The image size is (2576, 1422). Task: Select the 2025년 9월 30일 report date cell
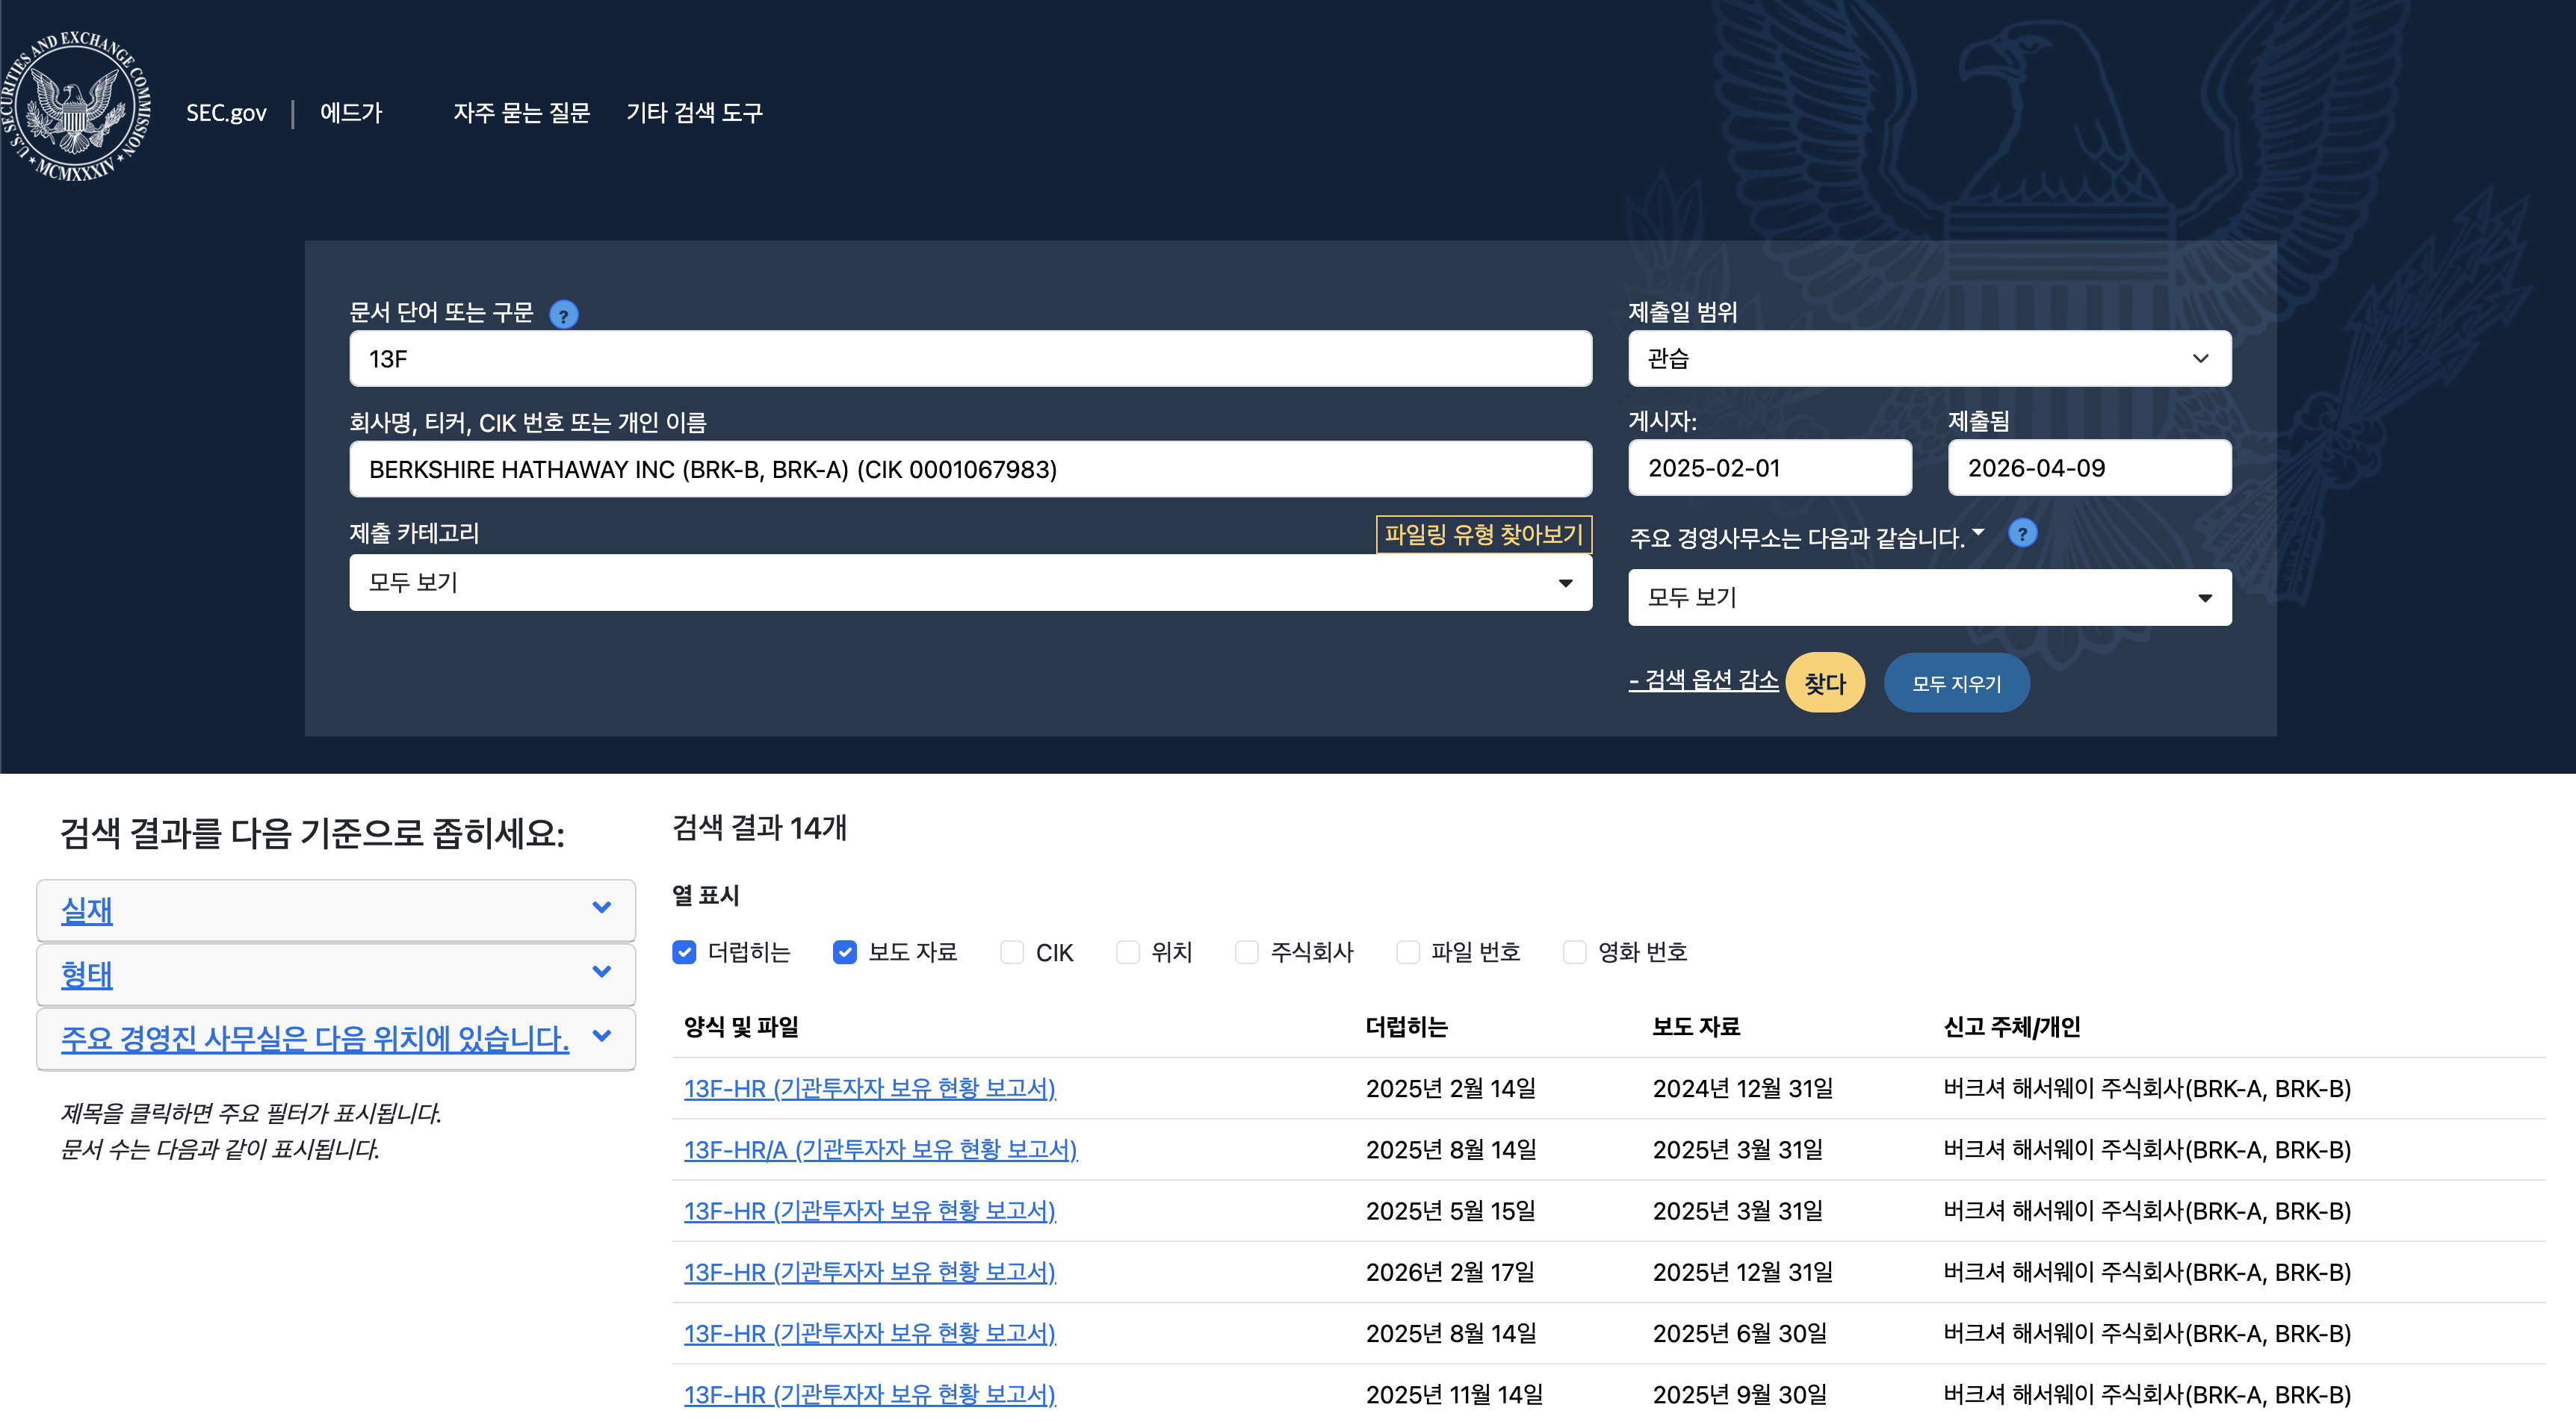[x=1739, y=1394]
